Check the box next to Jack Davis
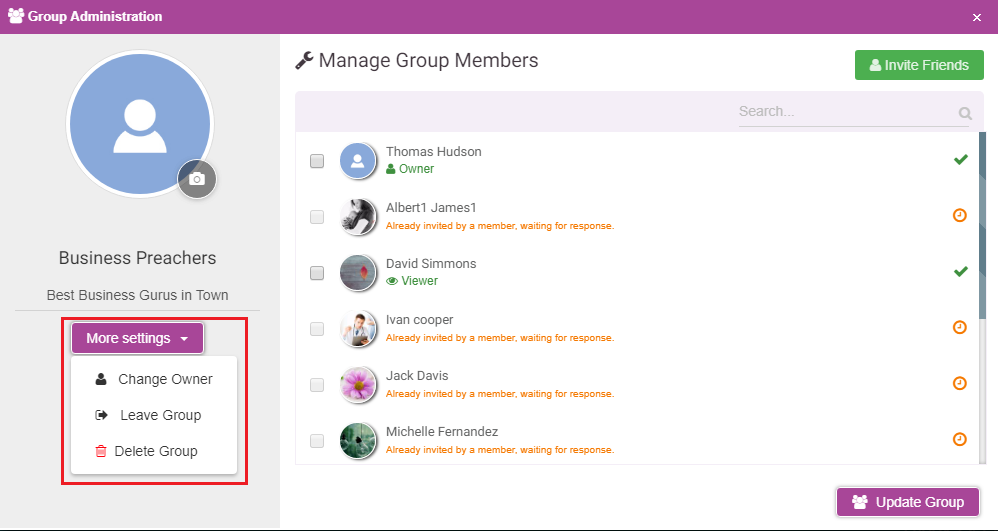Image resolution: width=998 pixels, height=531 pixels. coord(317,385)
